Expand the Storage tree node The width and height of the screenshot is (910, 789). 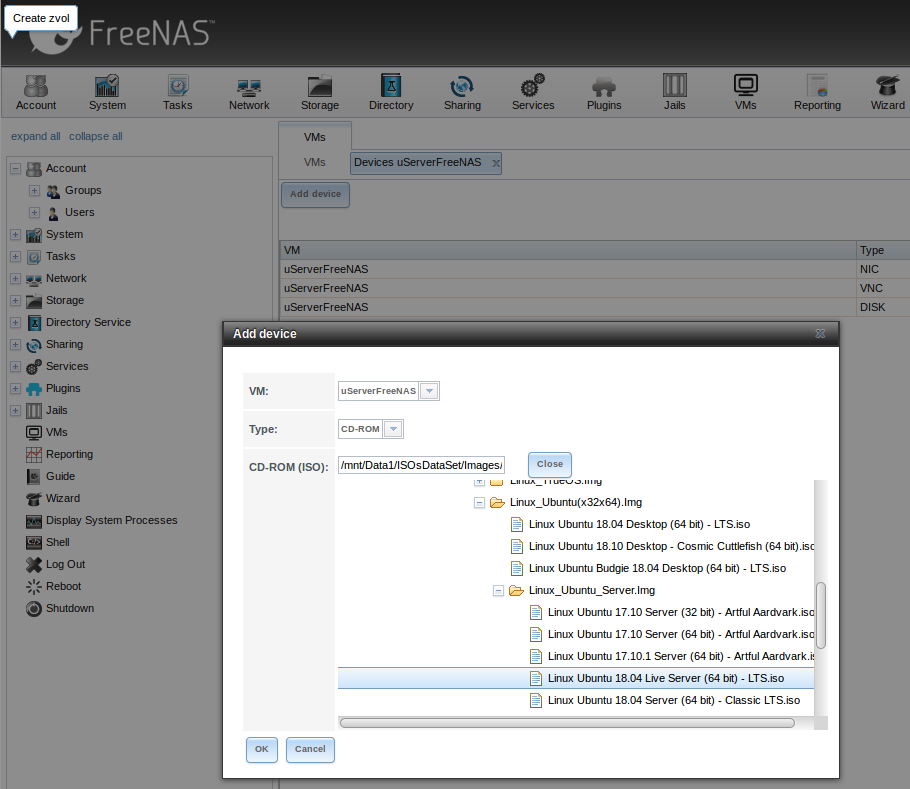[16, 301]
